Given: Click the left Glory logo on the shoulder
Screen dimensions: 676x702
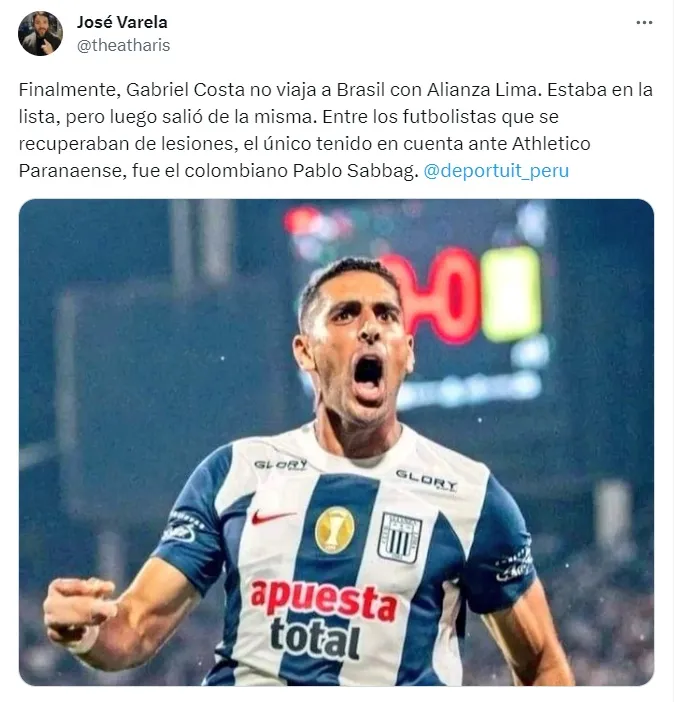Looking at the screenshot, I should 281,465.
